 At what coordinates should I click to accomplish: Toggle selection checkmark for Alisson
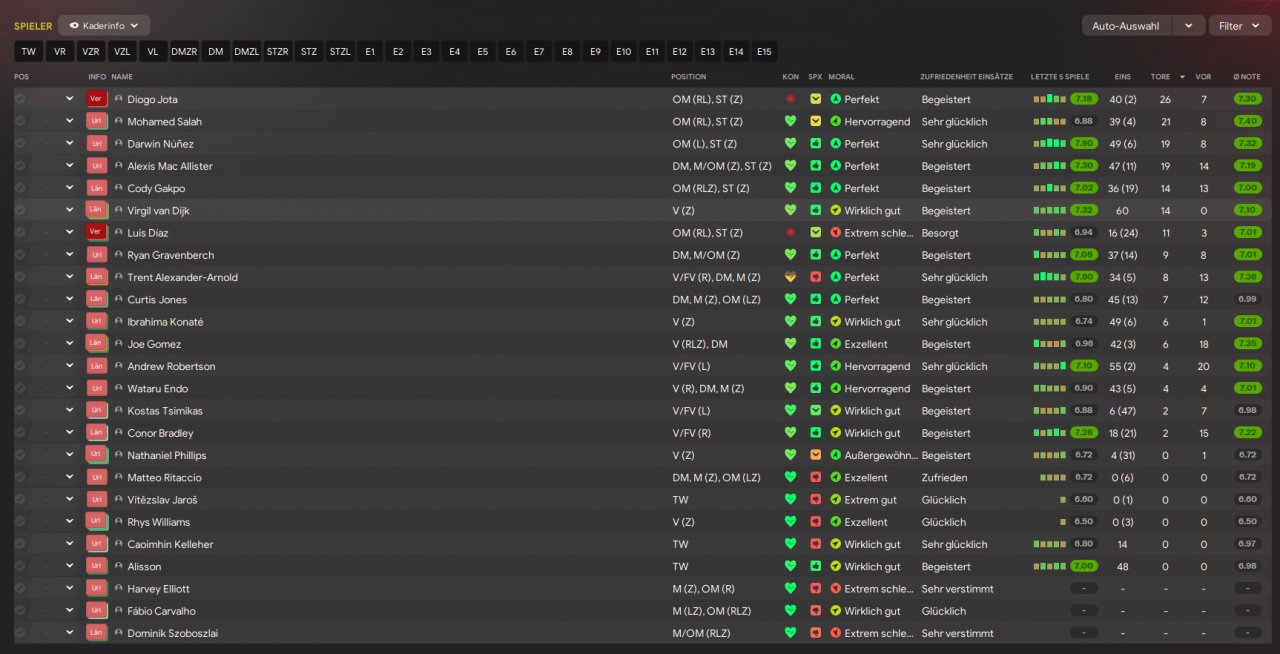tap(20, 566)
